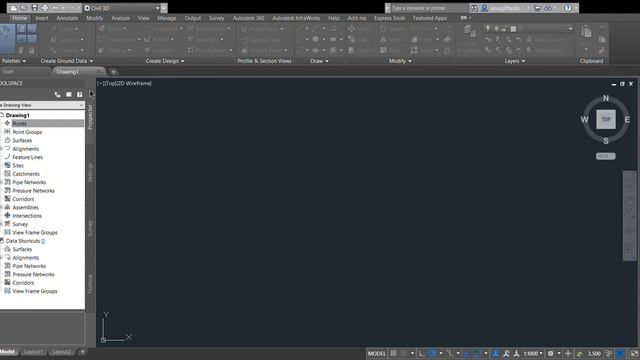Expand the Create Design panel
Image resolution: width=640 pixels, height=360 pixels.
tap(165, 61)
